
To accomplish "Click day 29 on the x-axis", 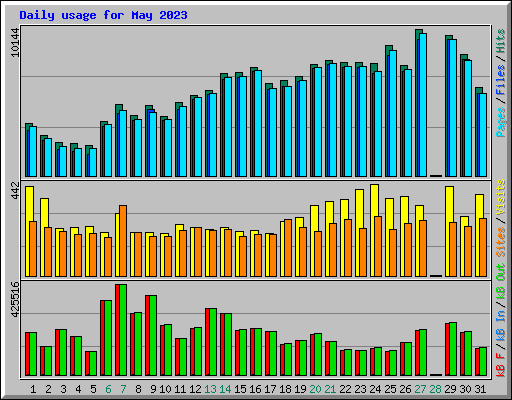I will (450, 389).
